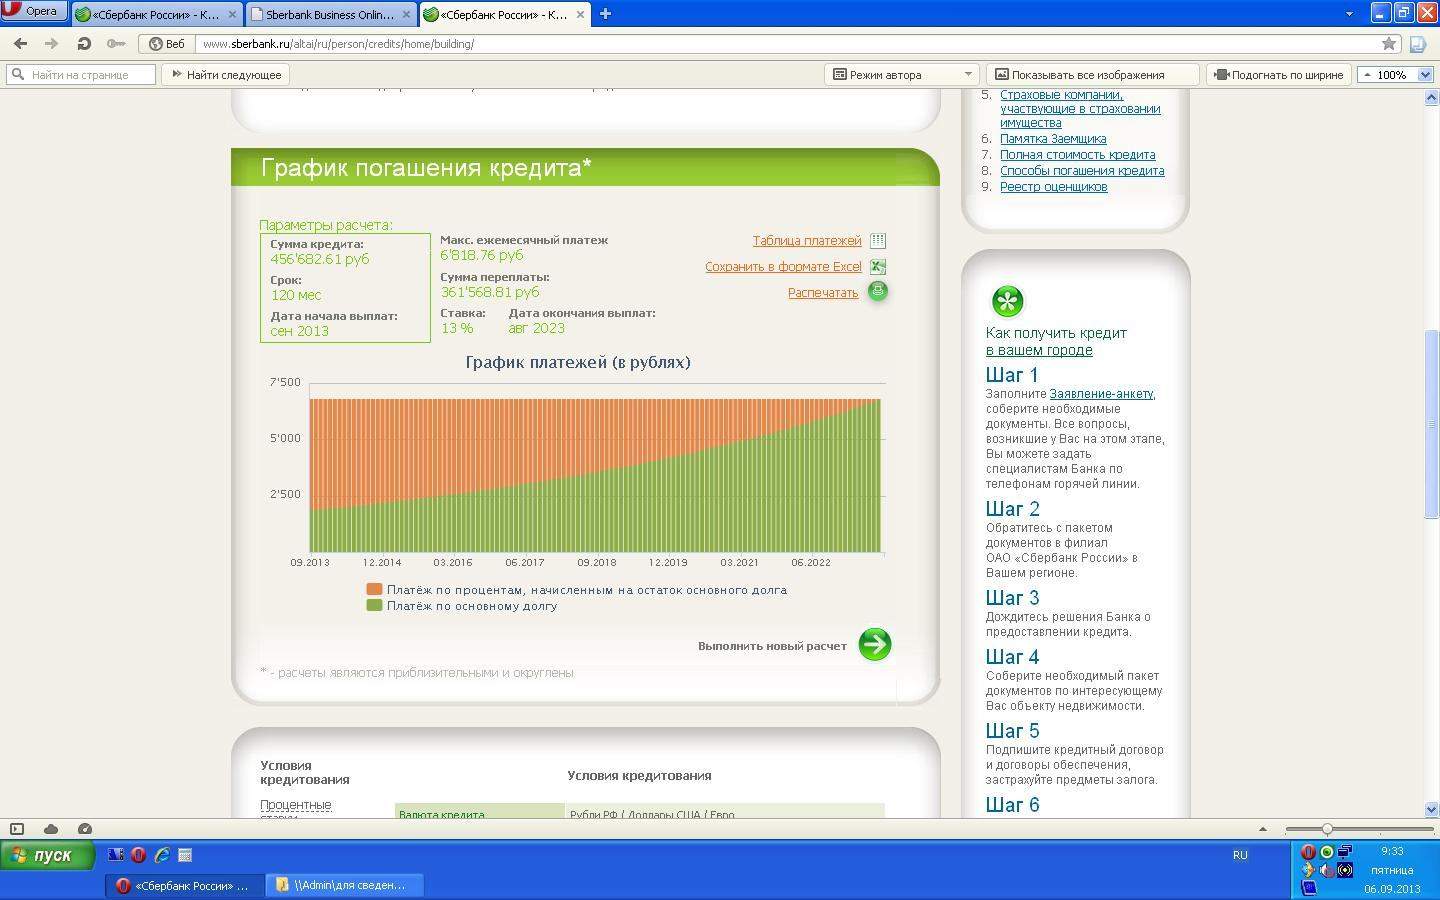Image resolution: width=1440 pixels, height=900 pixels.
Task: Click the Excel file icon
Action: (x=878, y=267)
